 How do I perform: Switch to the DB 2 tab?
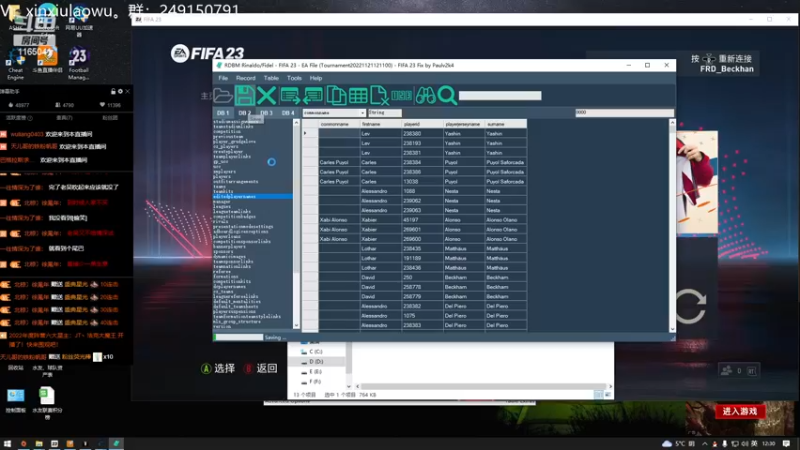[244, 113]
